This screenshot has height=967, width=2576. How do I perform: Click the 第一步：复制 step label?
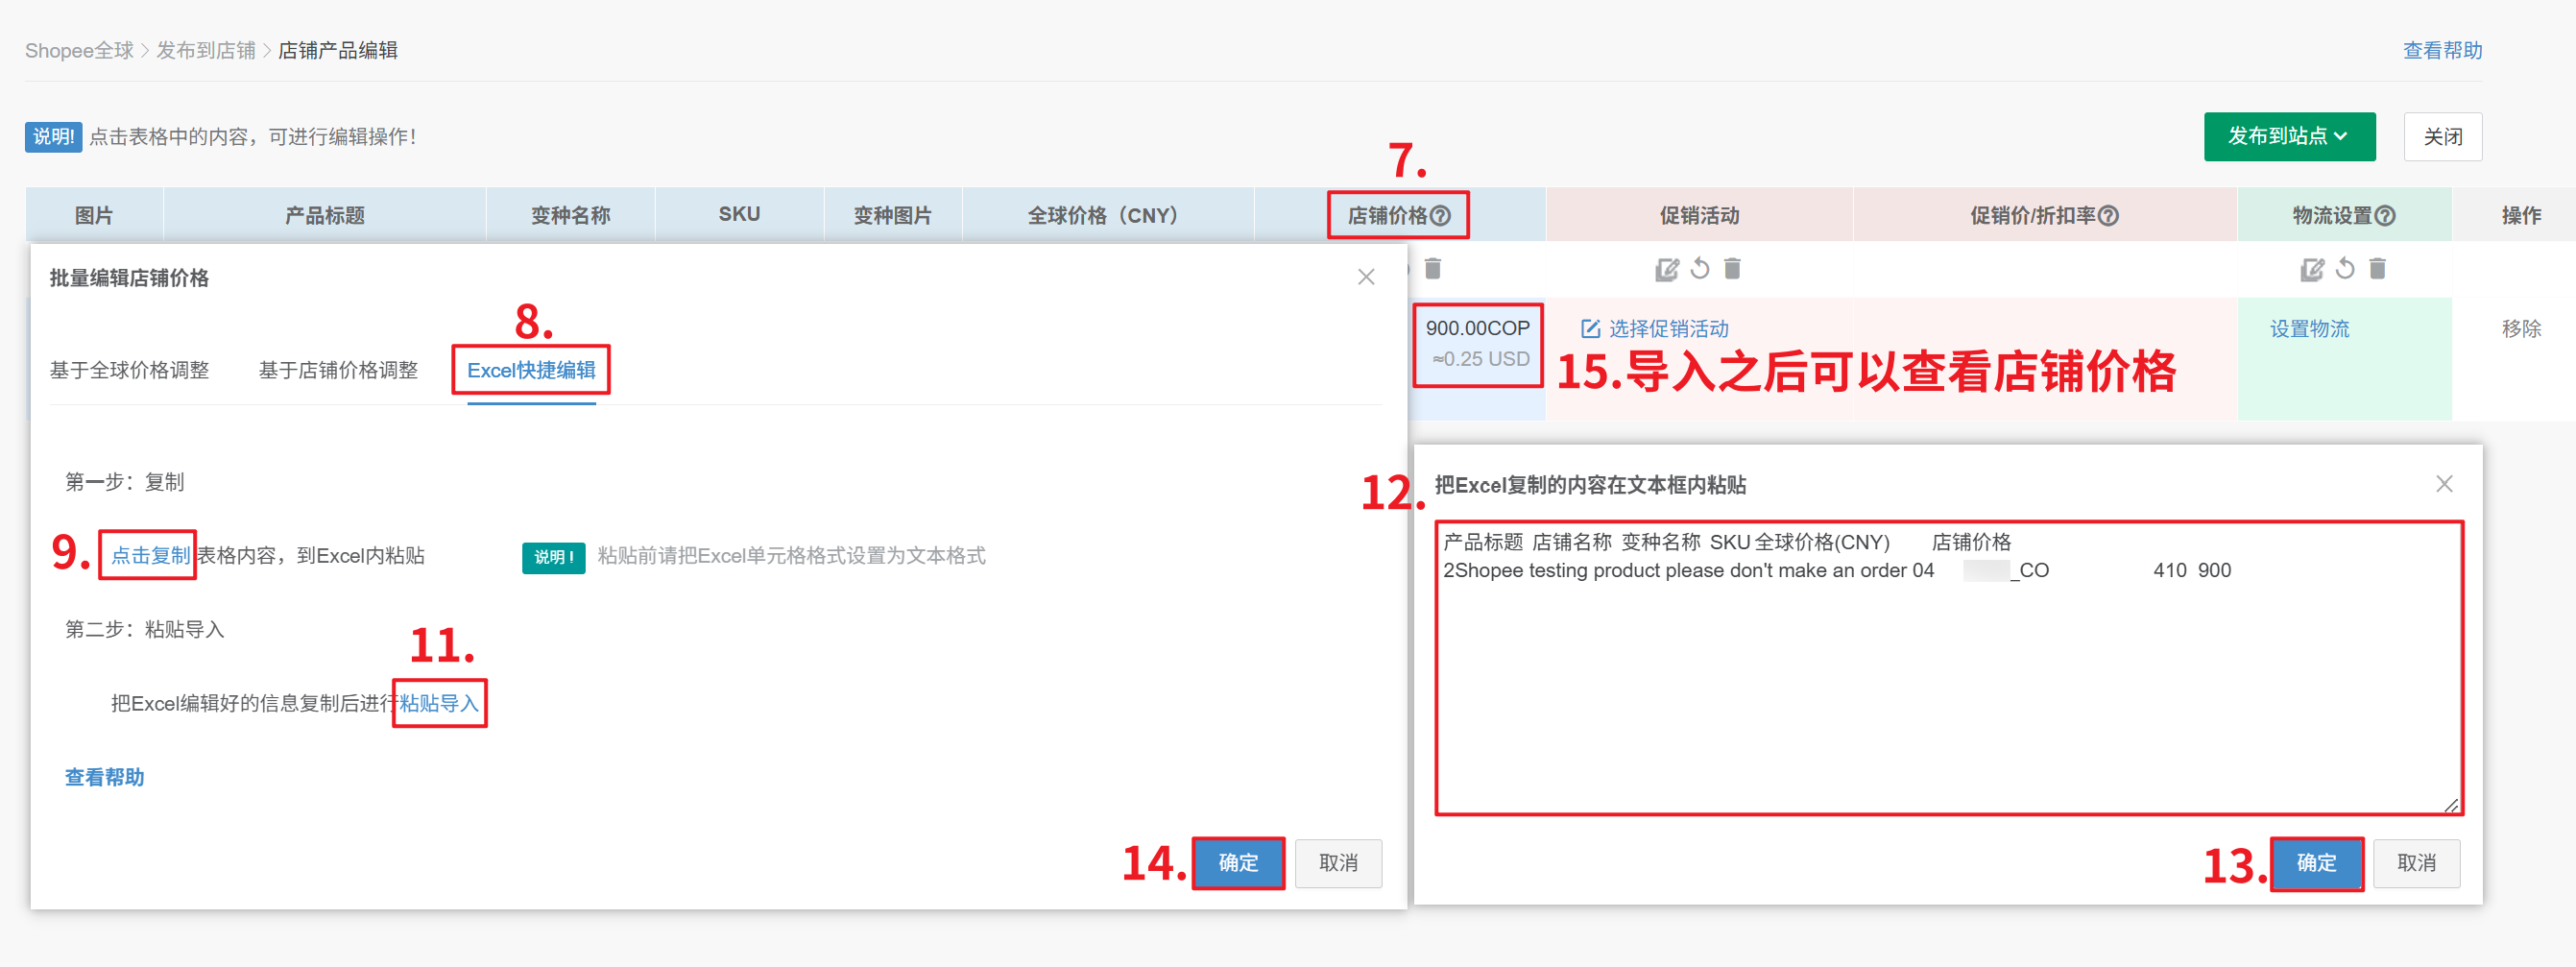(125, 482)
